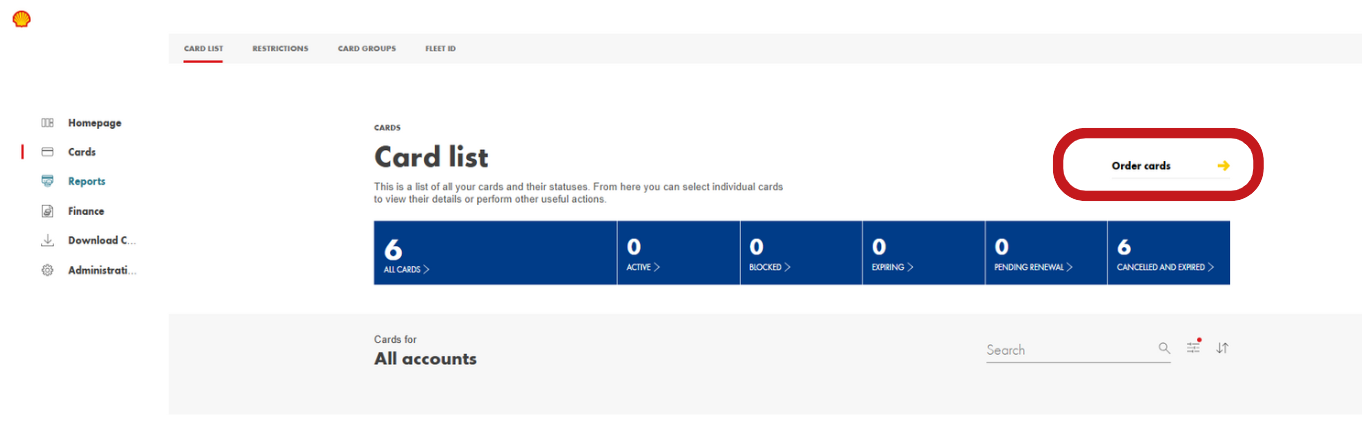
Task: Click the Shell logo icon
Action: [x=21, y=19]
